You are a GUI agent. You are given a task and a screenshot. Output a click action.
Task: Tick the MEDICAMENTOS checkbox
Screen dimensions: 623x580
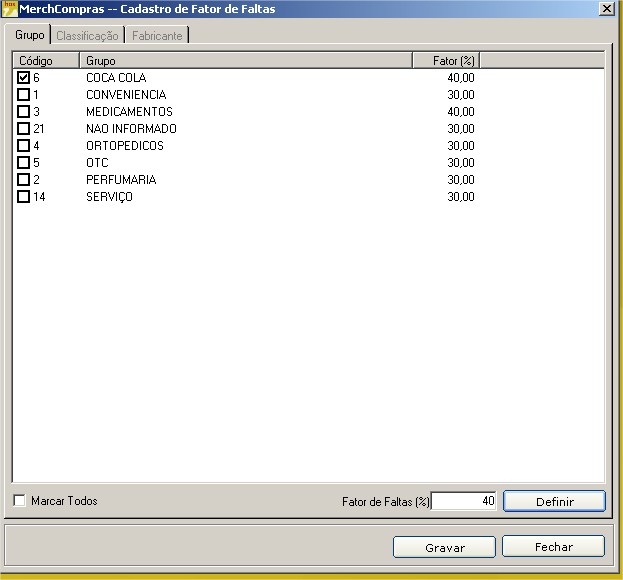24,112
